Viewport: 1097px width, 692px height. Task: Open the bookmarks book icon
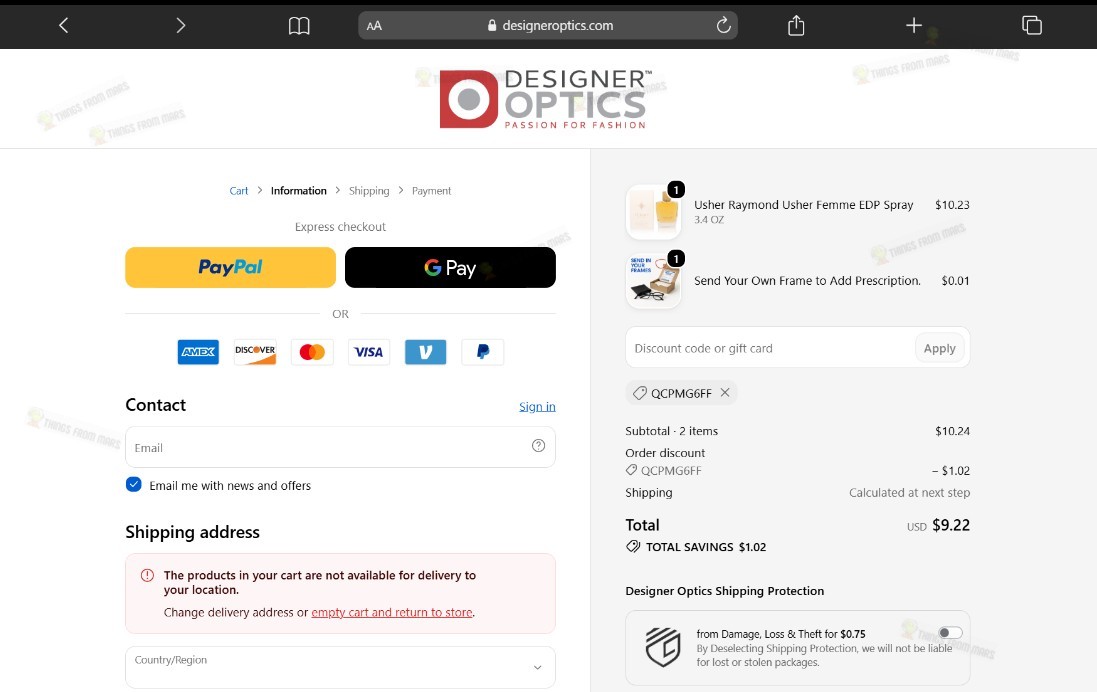299,26
